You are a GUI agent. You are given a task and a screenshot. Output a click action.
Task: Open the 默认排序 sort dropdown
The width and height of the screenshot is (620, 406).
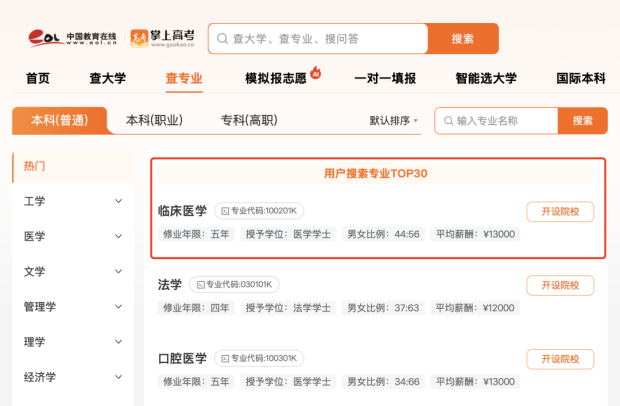pos(393,121)
